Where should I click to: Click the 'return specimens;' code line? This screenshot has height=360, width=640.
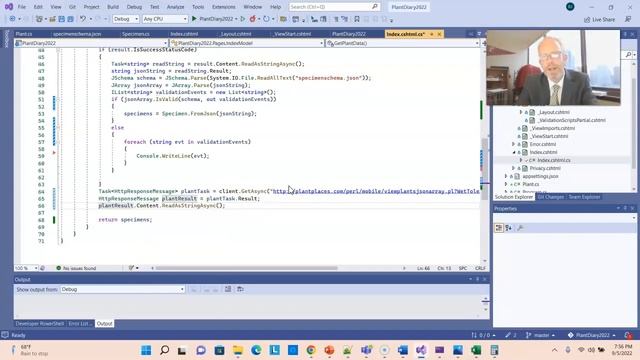[125, 220]
